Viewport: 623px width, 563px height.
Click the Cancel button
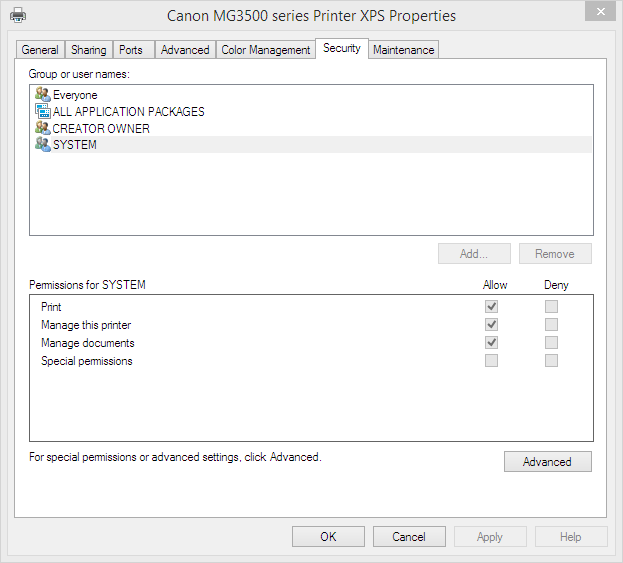pyautogui.click(x=408, y=537)
